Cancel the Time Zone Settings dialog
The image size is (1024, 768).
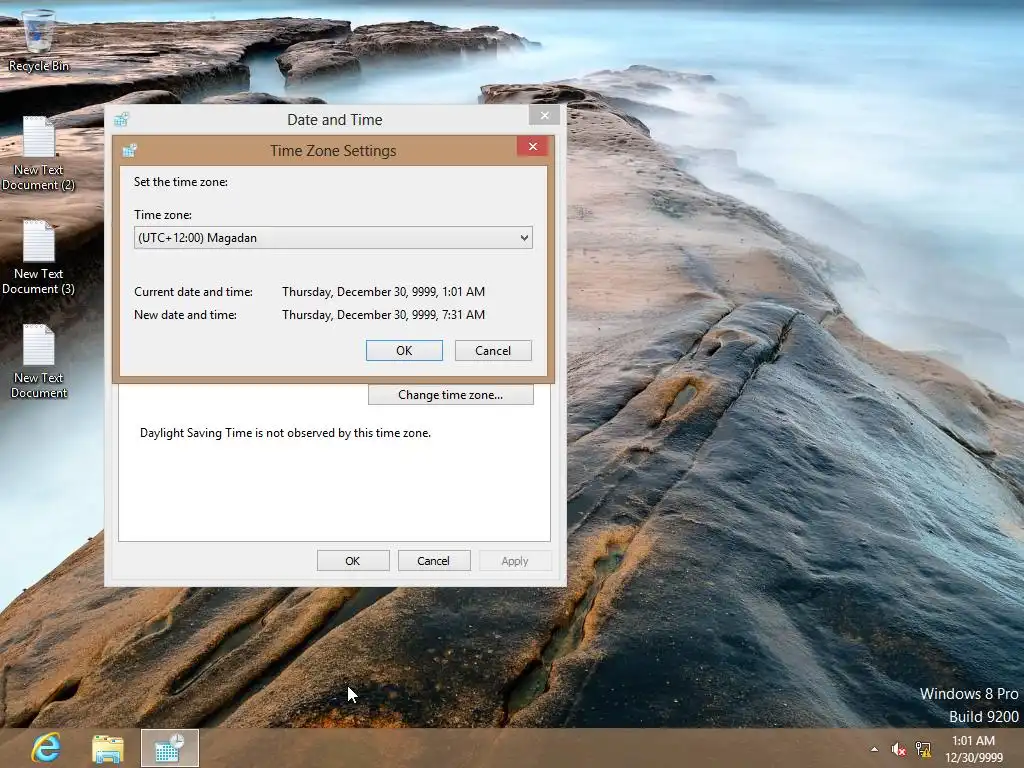pyautogui.click(x=493, y=351)
